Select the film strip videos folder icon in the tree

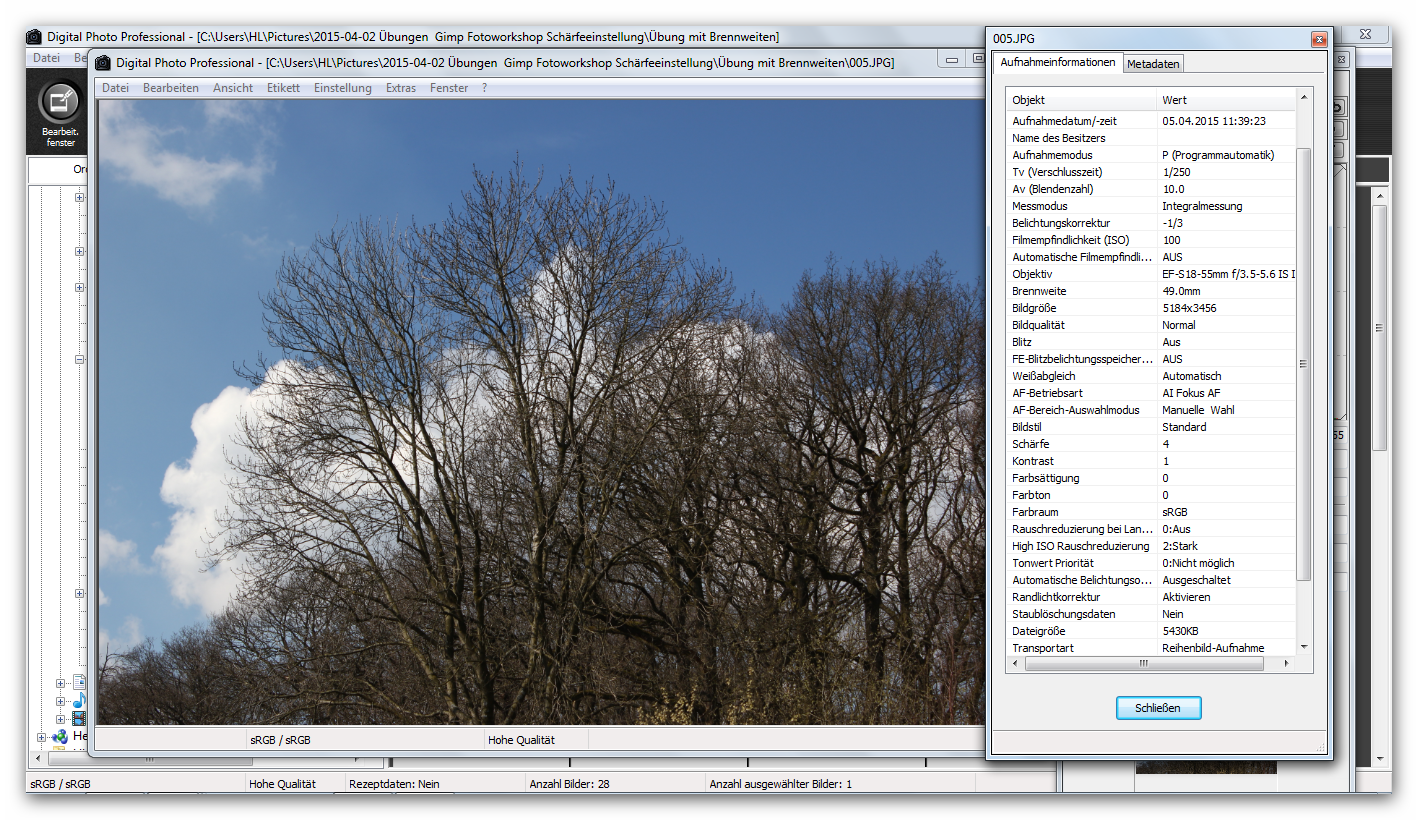(79, 718)
